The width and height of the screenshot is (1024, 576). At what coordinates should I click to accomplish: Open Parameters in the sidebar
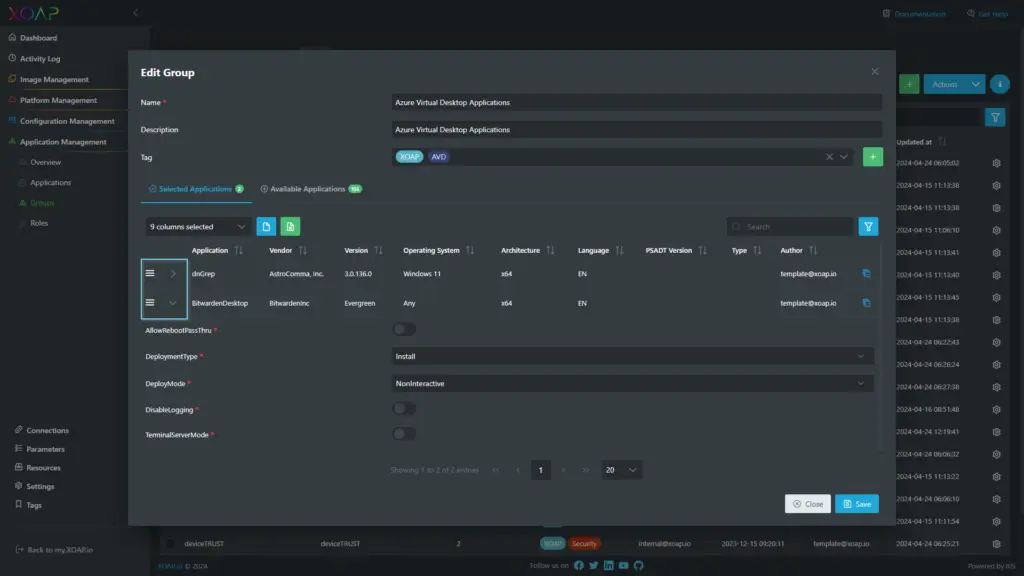pos(45,449)
